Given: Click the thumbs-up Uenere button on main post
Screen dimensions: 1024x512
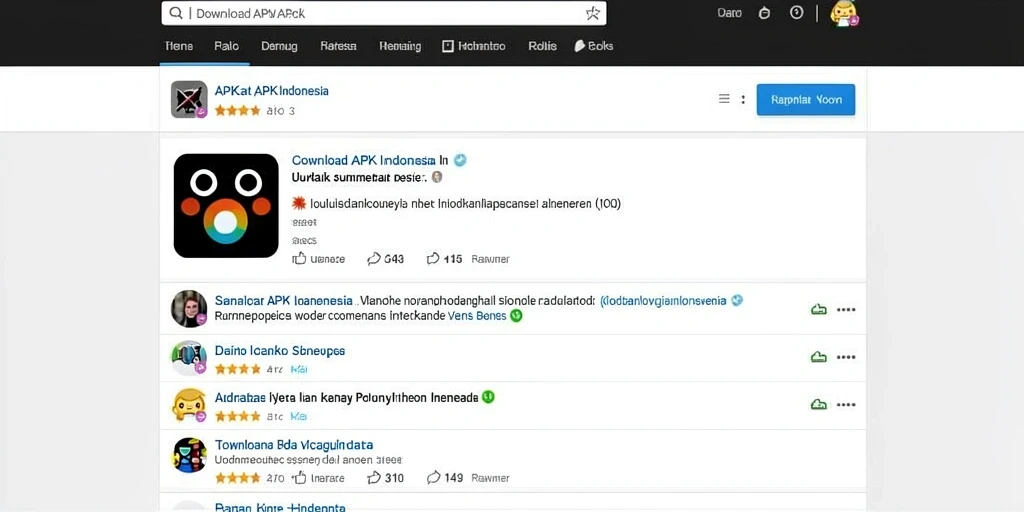Looking at the screenshot, I should 319,259.
